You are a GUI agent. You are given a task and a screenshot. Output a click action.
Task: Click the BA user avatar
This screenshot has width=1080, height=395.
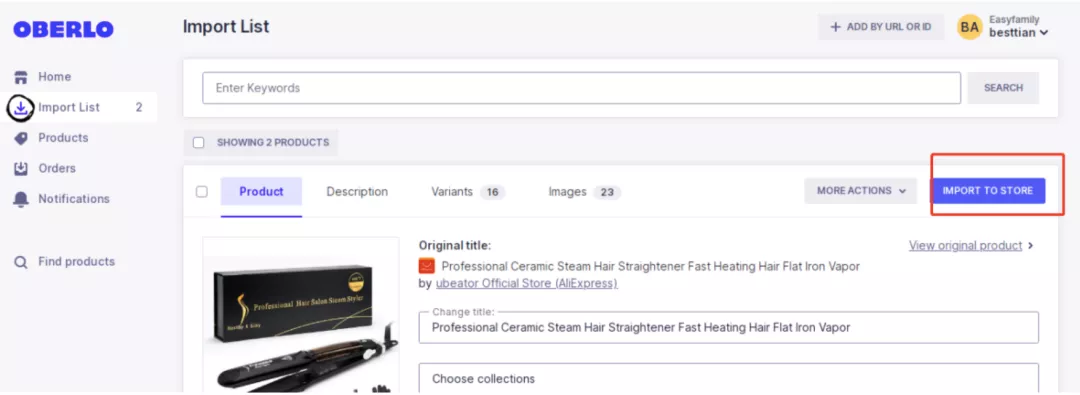click(x=970, y=27)
